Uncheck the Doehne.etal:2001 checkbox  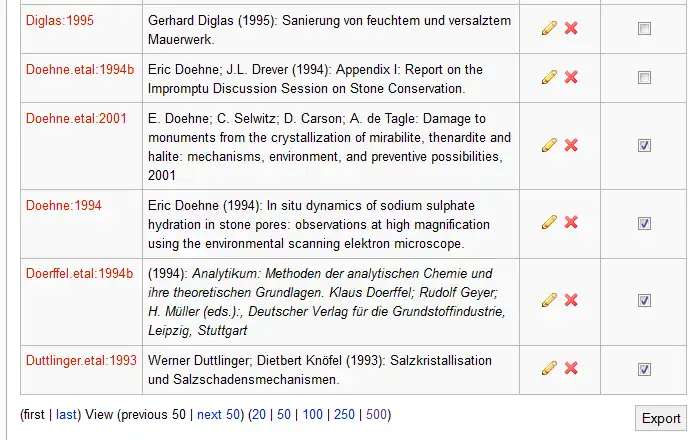[x=644, y=146]
